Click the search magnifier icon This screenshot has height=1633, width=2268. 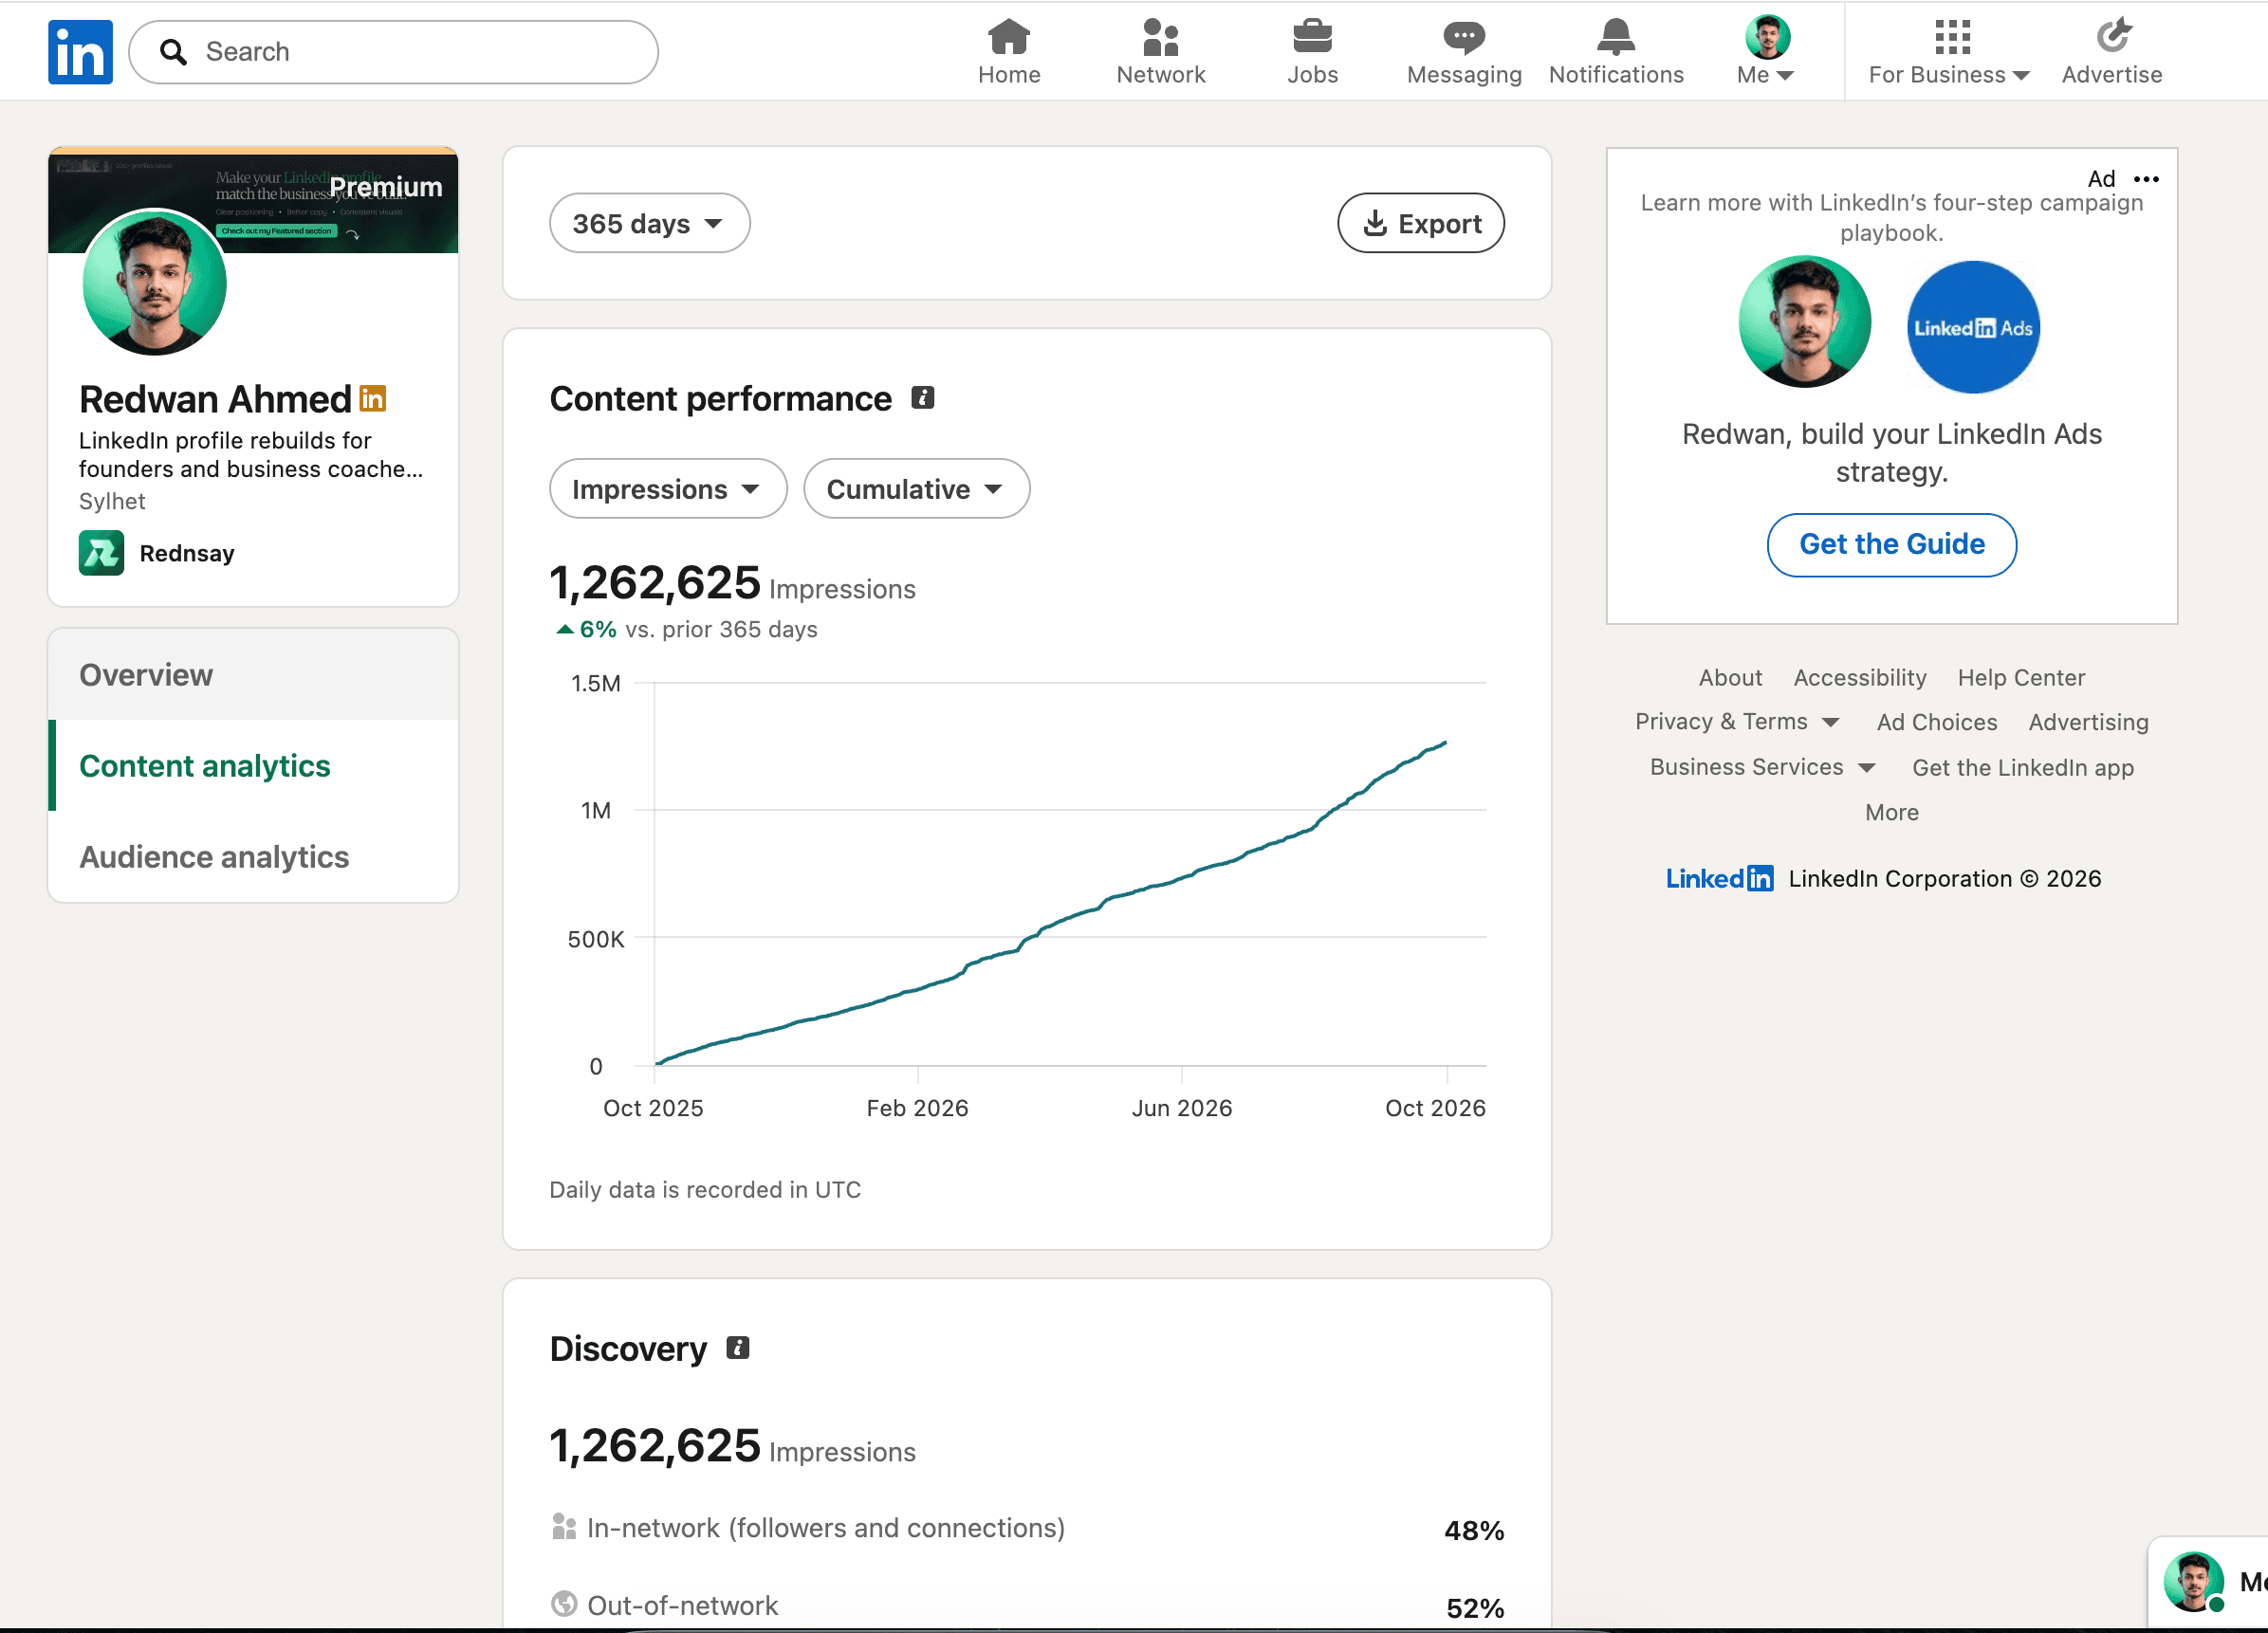pyautogui.click(x=174, y=52)
